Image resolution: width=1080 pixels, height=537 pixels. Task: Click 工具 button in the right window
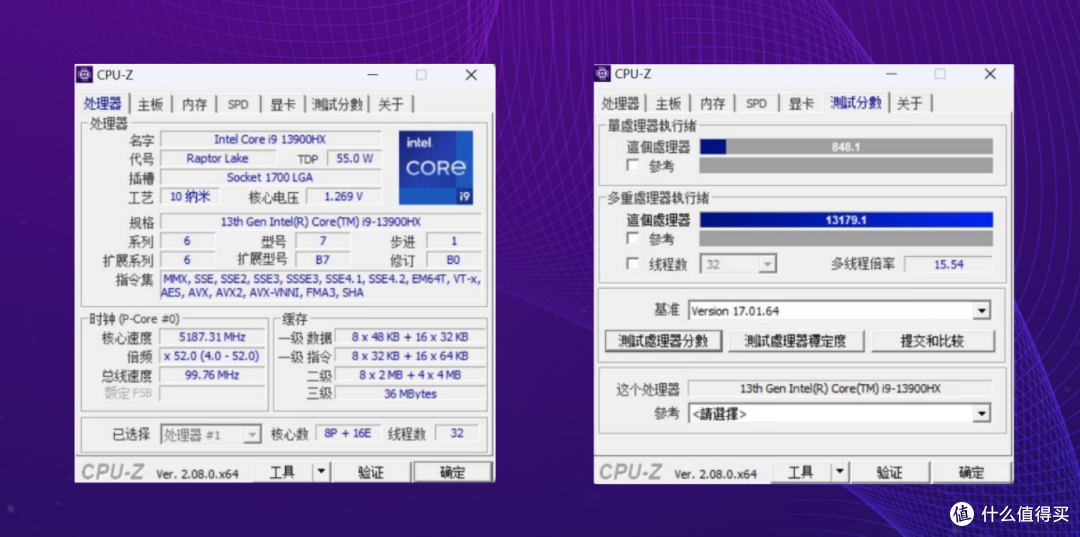pyautogui.click(x=800, y=472)
